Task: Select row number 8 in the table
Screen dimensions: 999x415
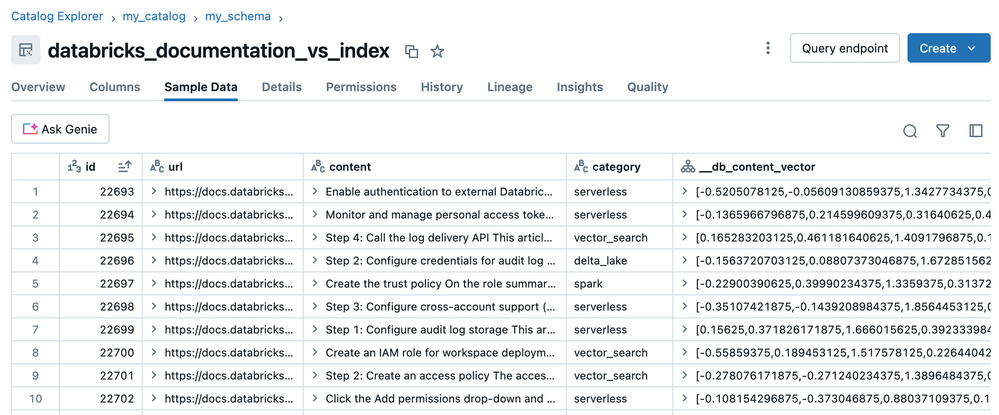Action: [36, 353]
